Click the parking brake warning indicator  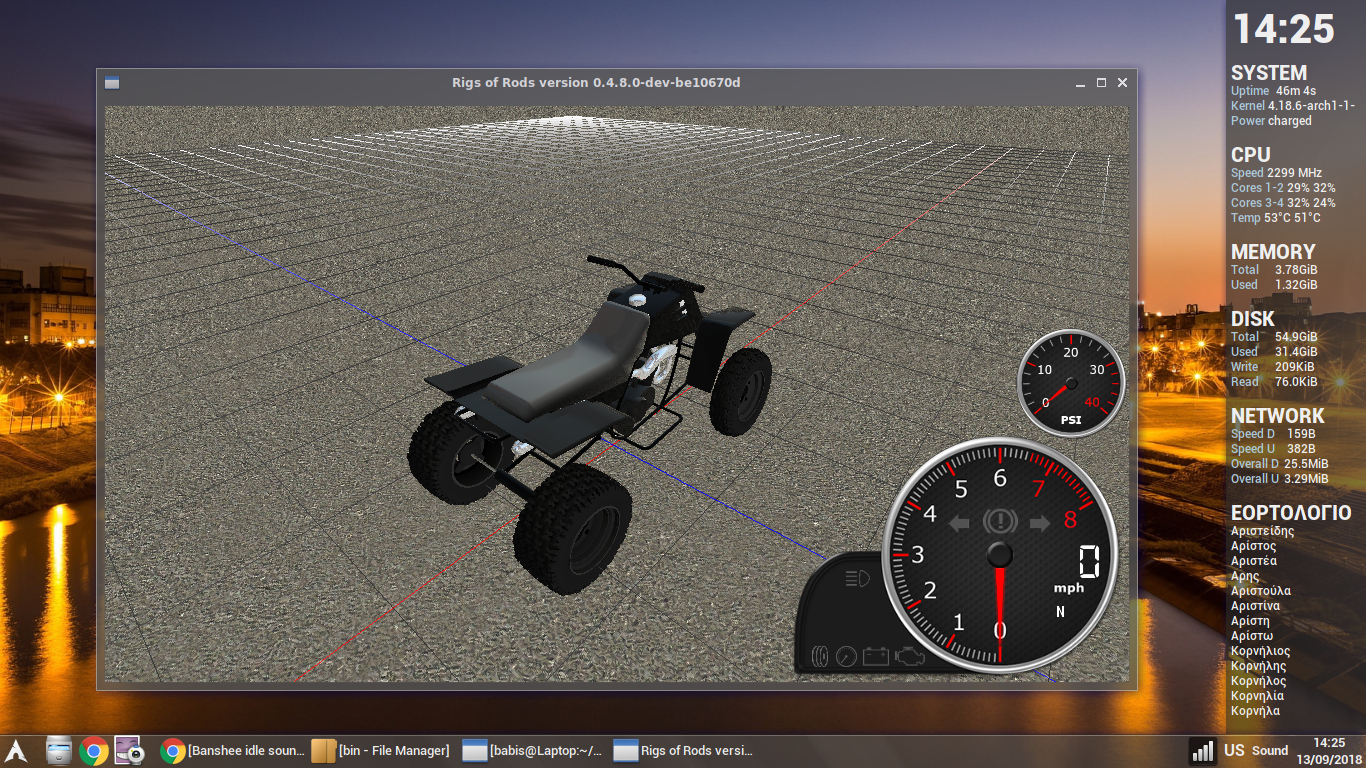click(x=1000, y=521)
